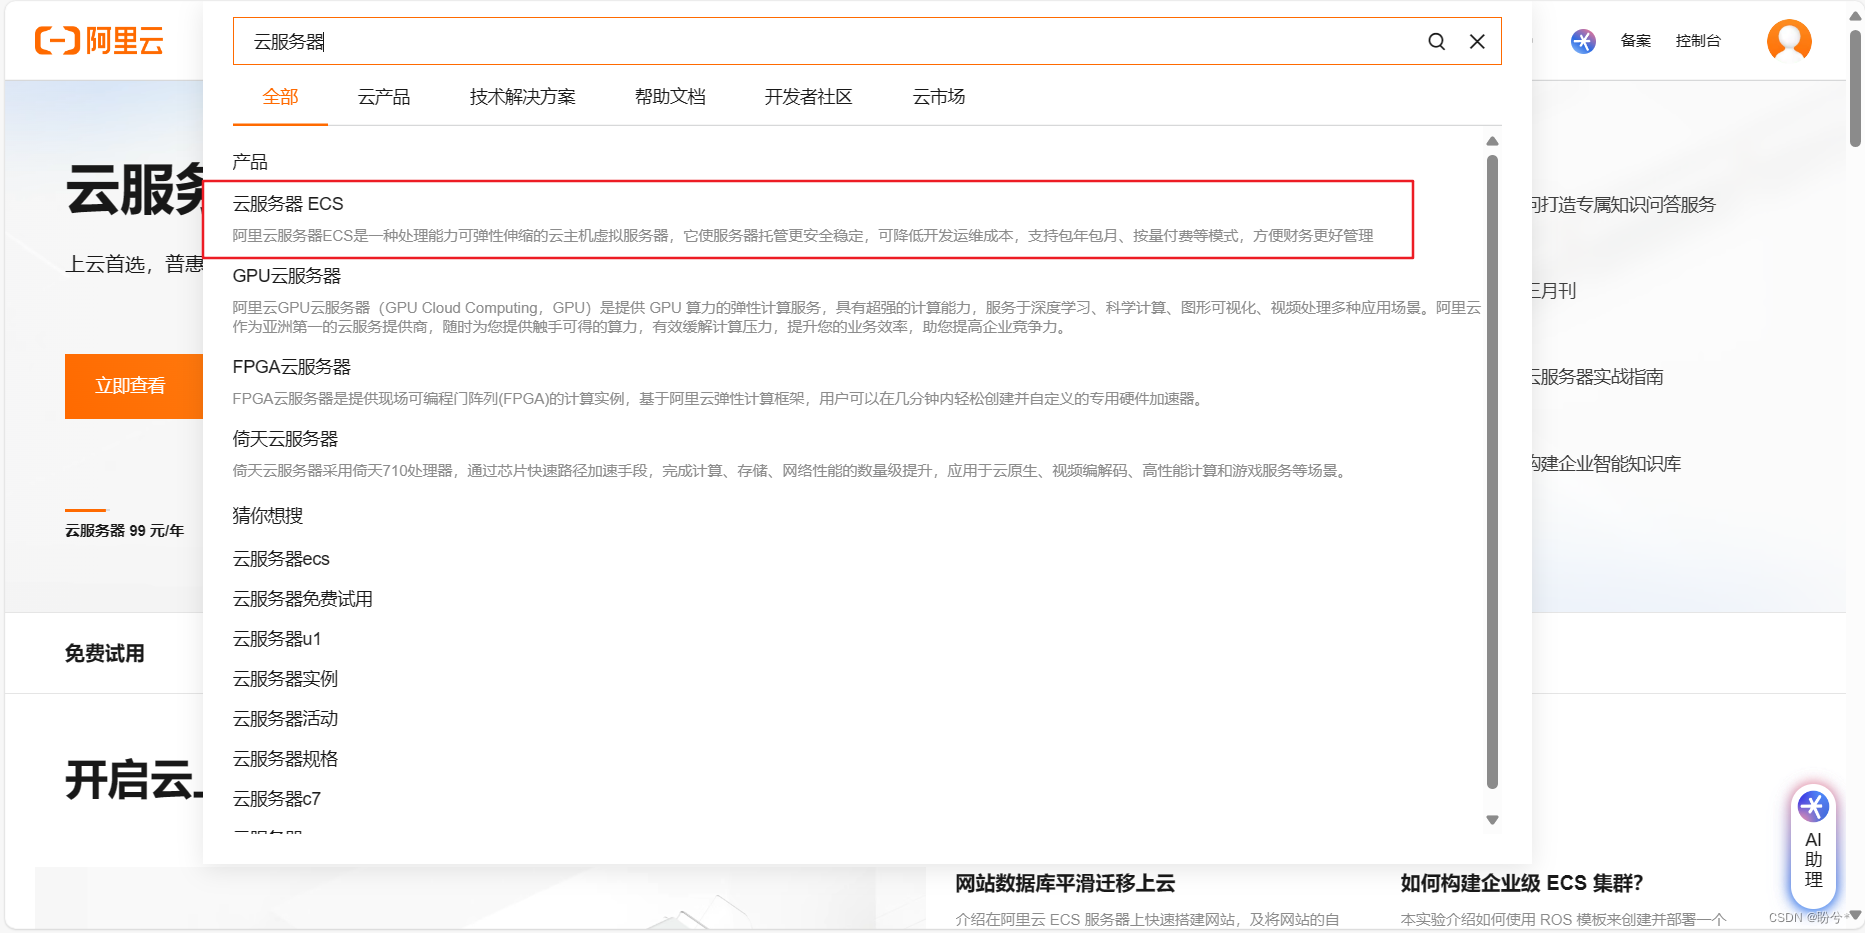Open the 开发者社区 tab
1865x933 pixels.
(x=808, y=97)
